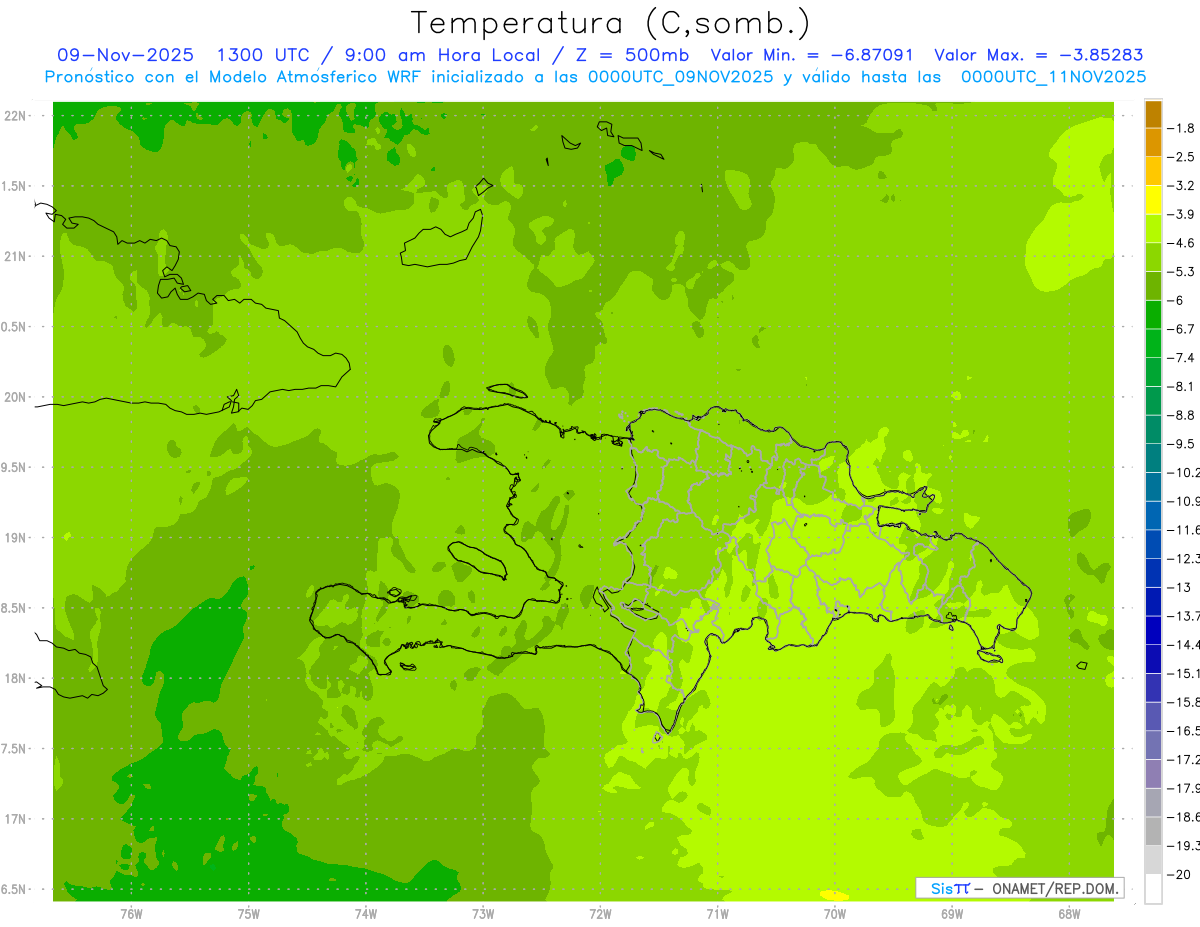Click the "-3.2" colorbar value

[1181, 186]
